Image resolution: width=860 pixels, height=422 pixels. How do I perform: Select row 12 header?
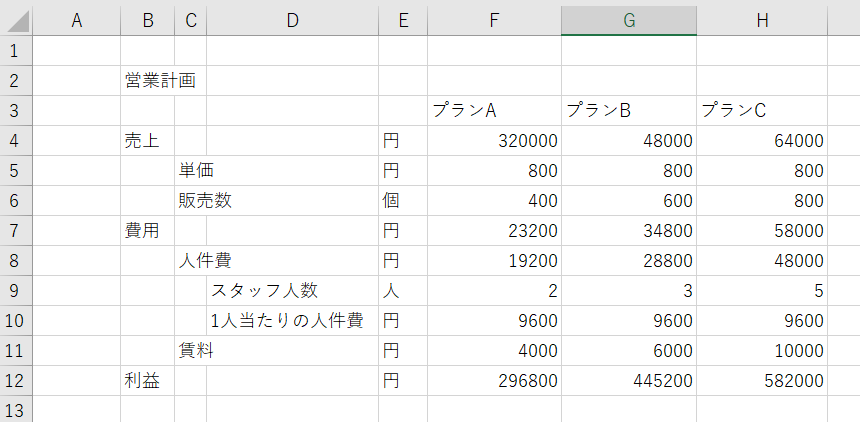click(16, 381)
